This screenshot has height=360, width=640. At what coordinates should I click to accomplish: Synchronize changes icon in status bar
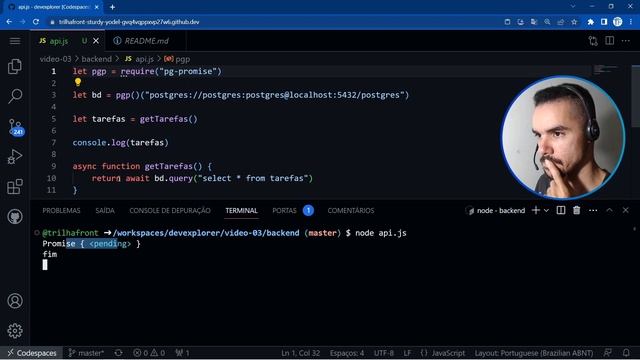[x=118, y=353]
